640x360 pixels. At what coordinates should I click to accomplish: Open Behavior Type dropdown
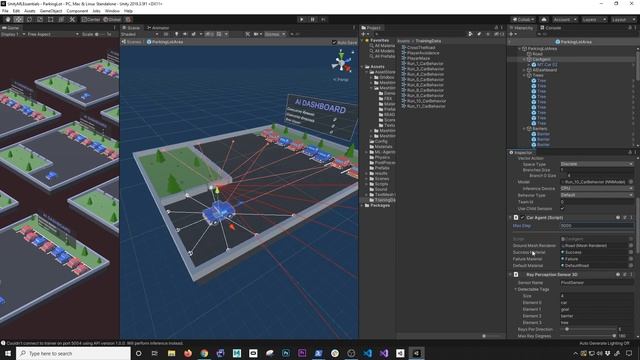(597, 195)
